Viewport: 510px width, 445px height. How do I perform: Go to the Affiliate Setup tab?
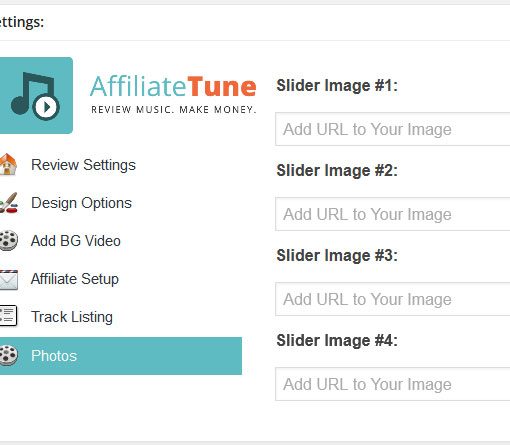click(x=75, y=279)
